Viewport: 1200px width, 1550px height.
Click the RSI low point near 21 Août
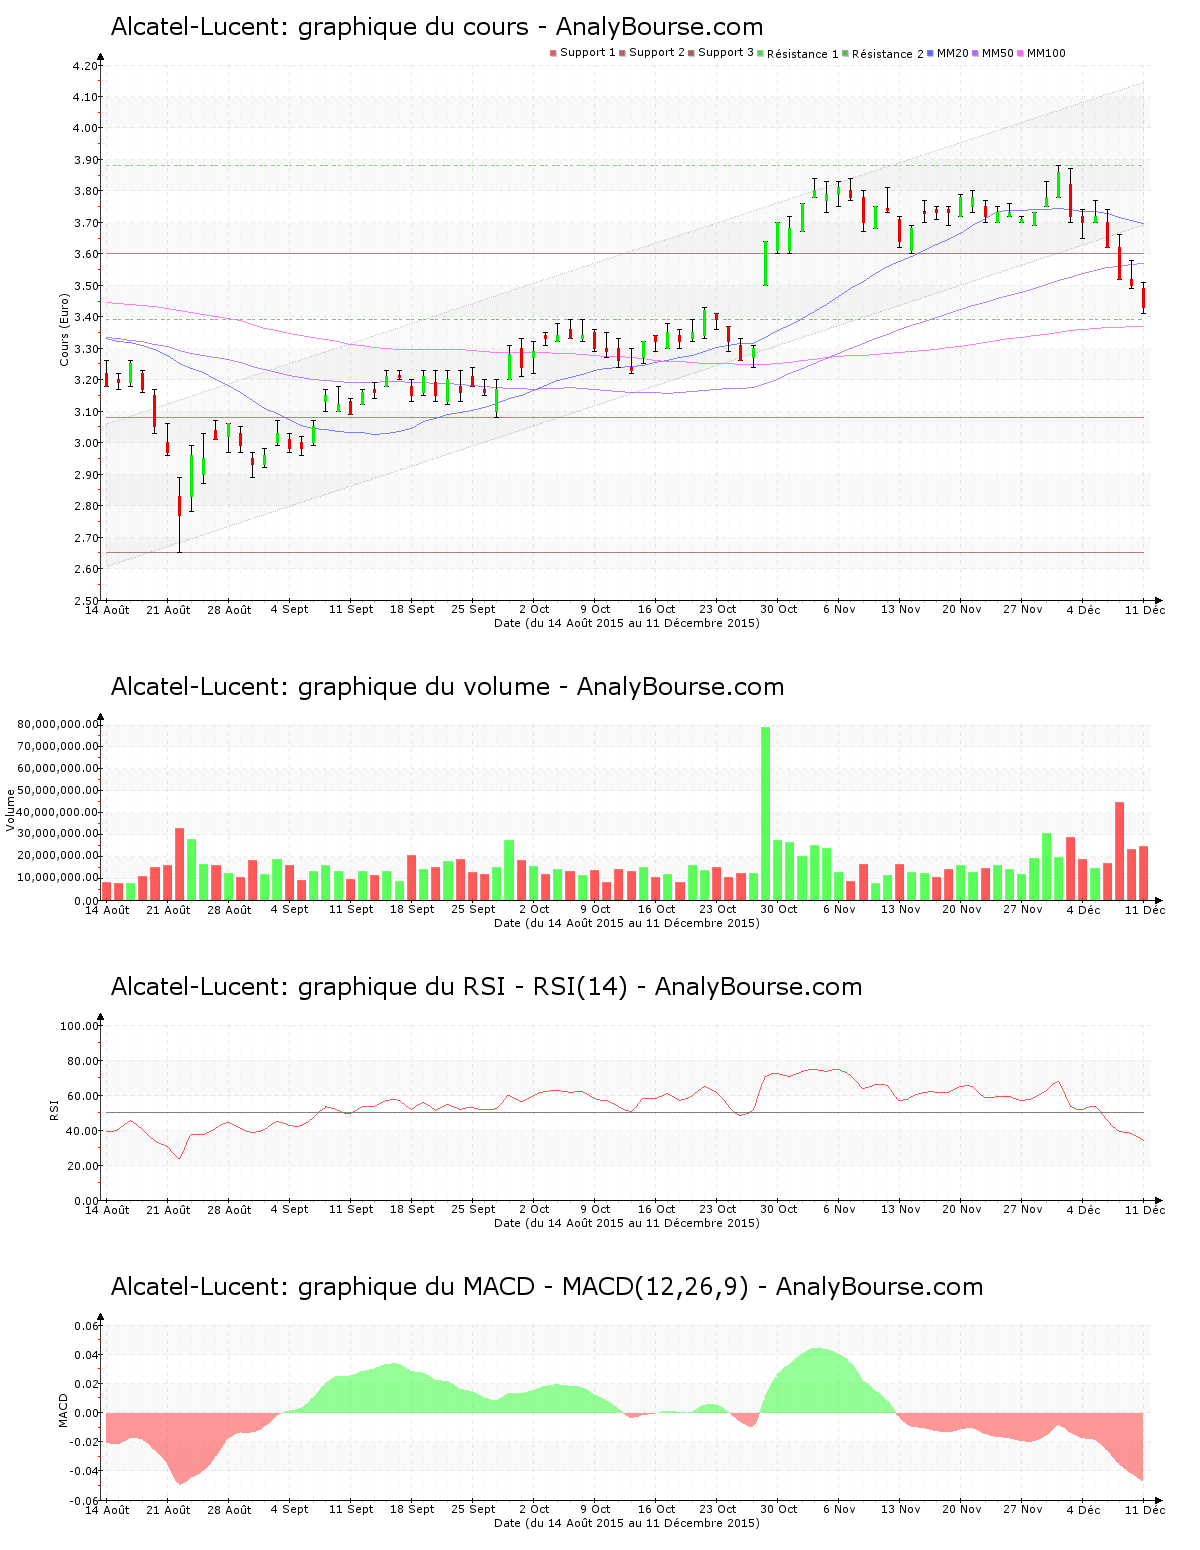tap(179, 1158)
